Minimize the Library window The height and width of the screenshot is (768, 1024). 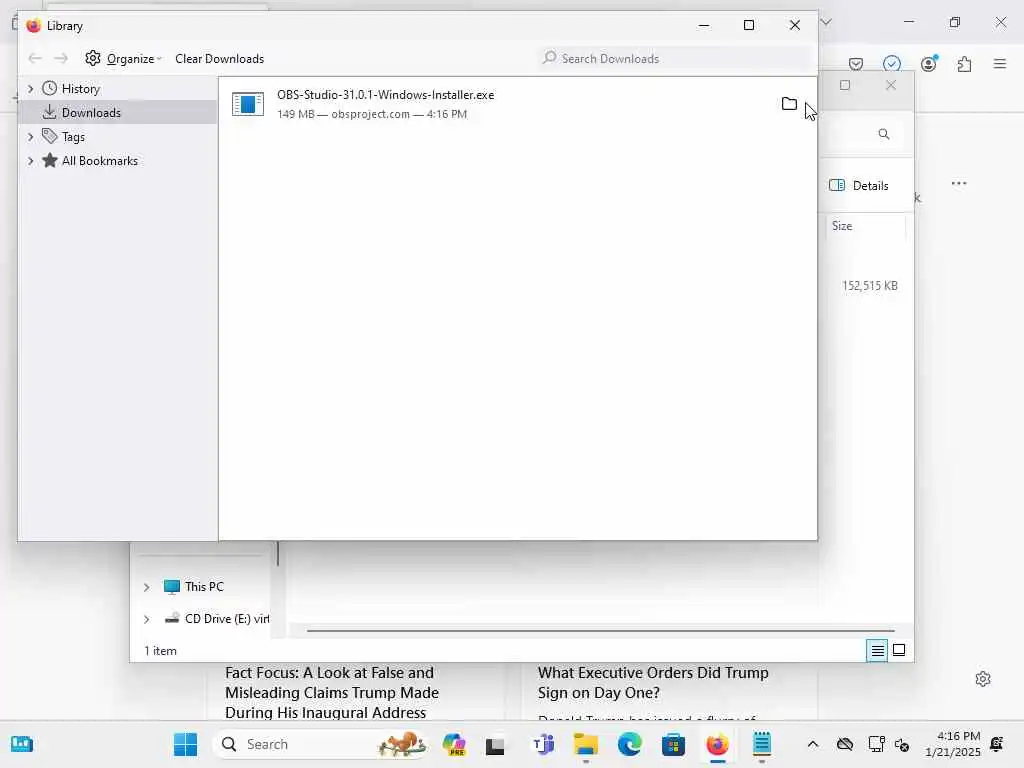tap(704, 25)
